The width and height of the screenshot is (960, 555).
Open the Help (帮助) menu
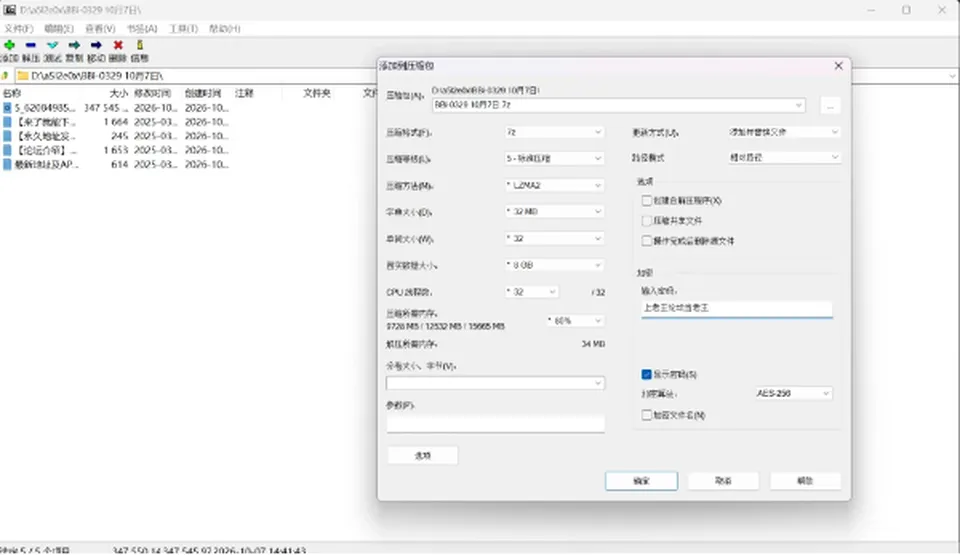point(225,29)
